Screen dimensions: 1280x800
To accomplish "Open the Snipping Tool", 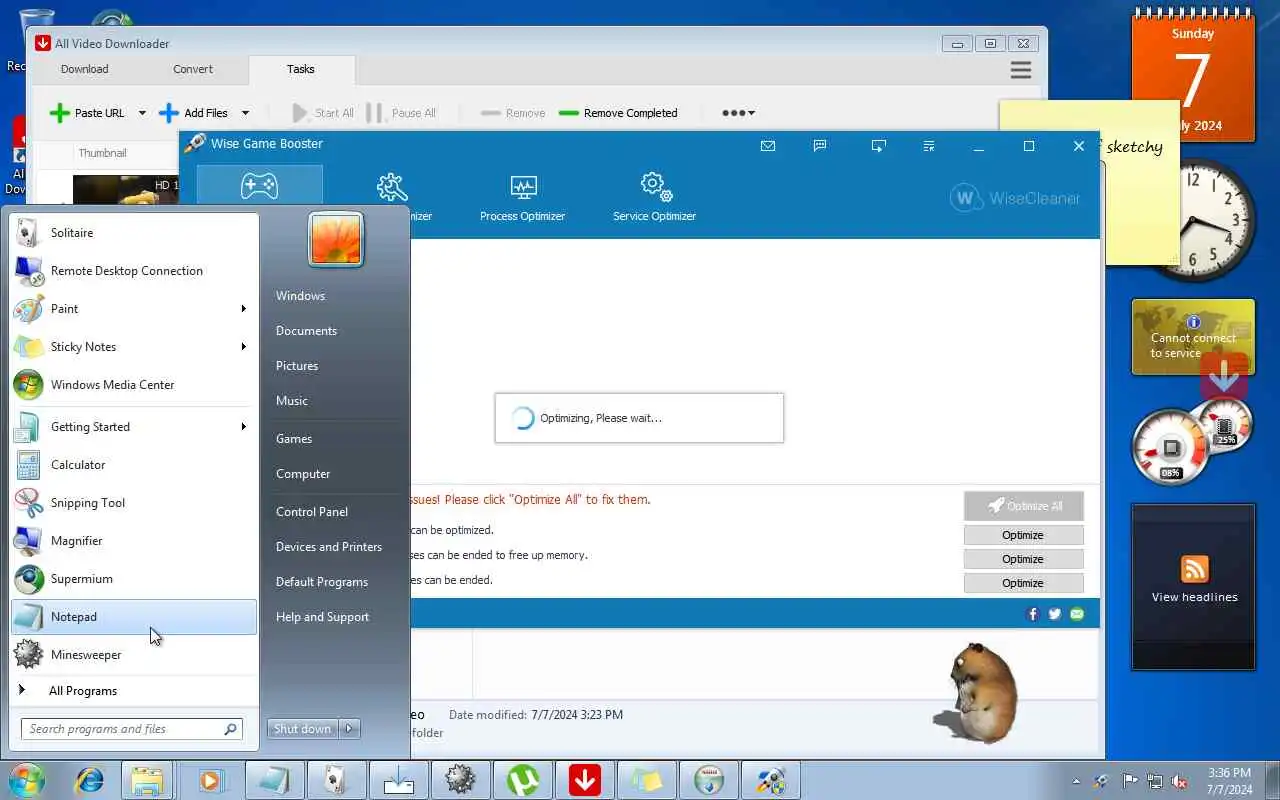I will 134,503.
